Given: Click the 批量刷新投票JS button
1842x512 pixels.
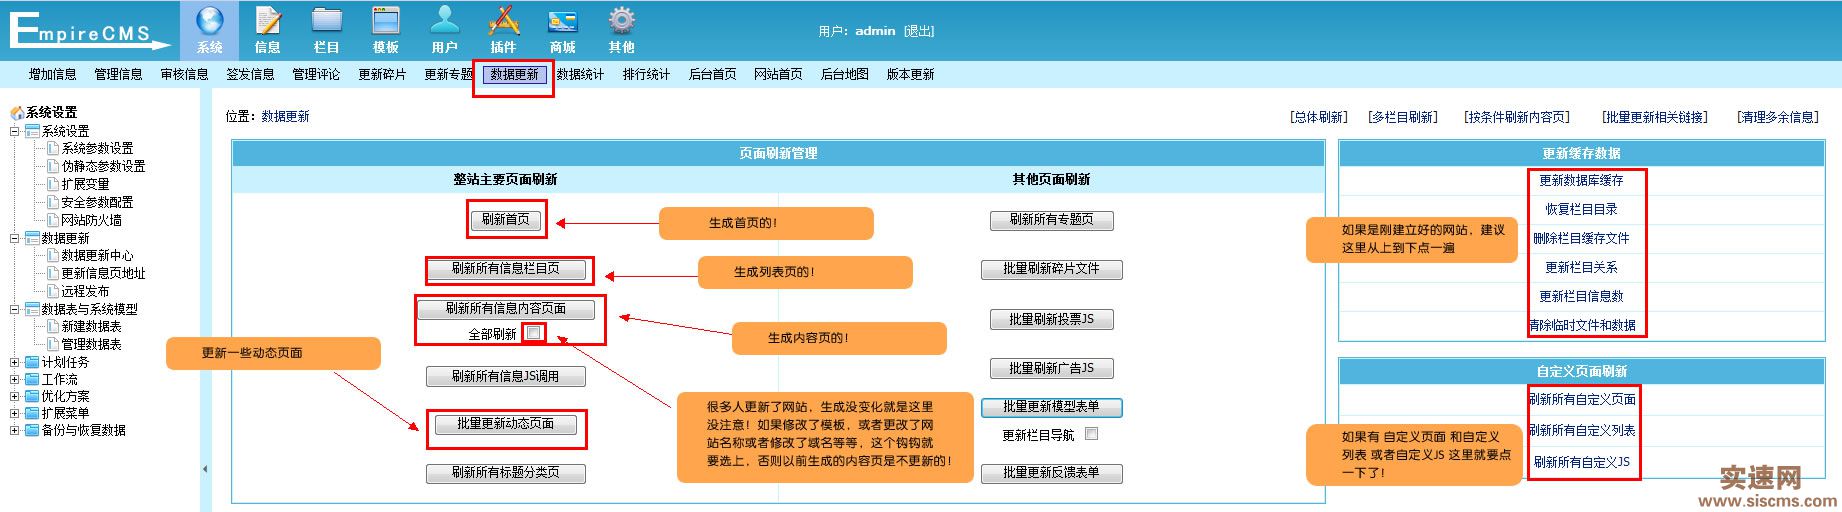Looking at the screenshot, I should pyautogui.click(x=1051, y=319).
